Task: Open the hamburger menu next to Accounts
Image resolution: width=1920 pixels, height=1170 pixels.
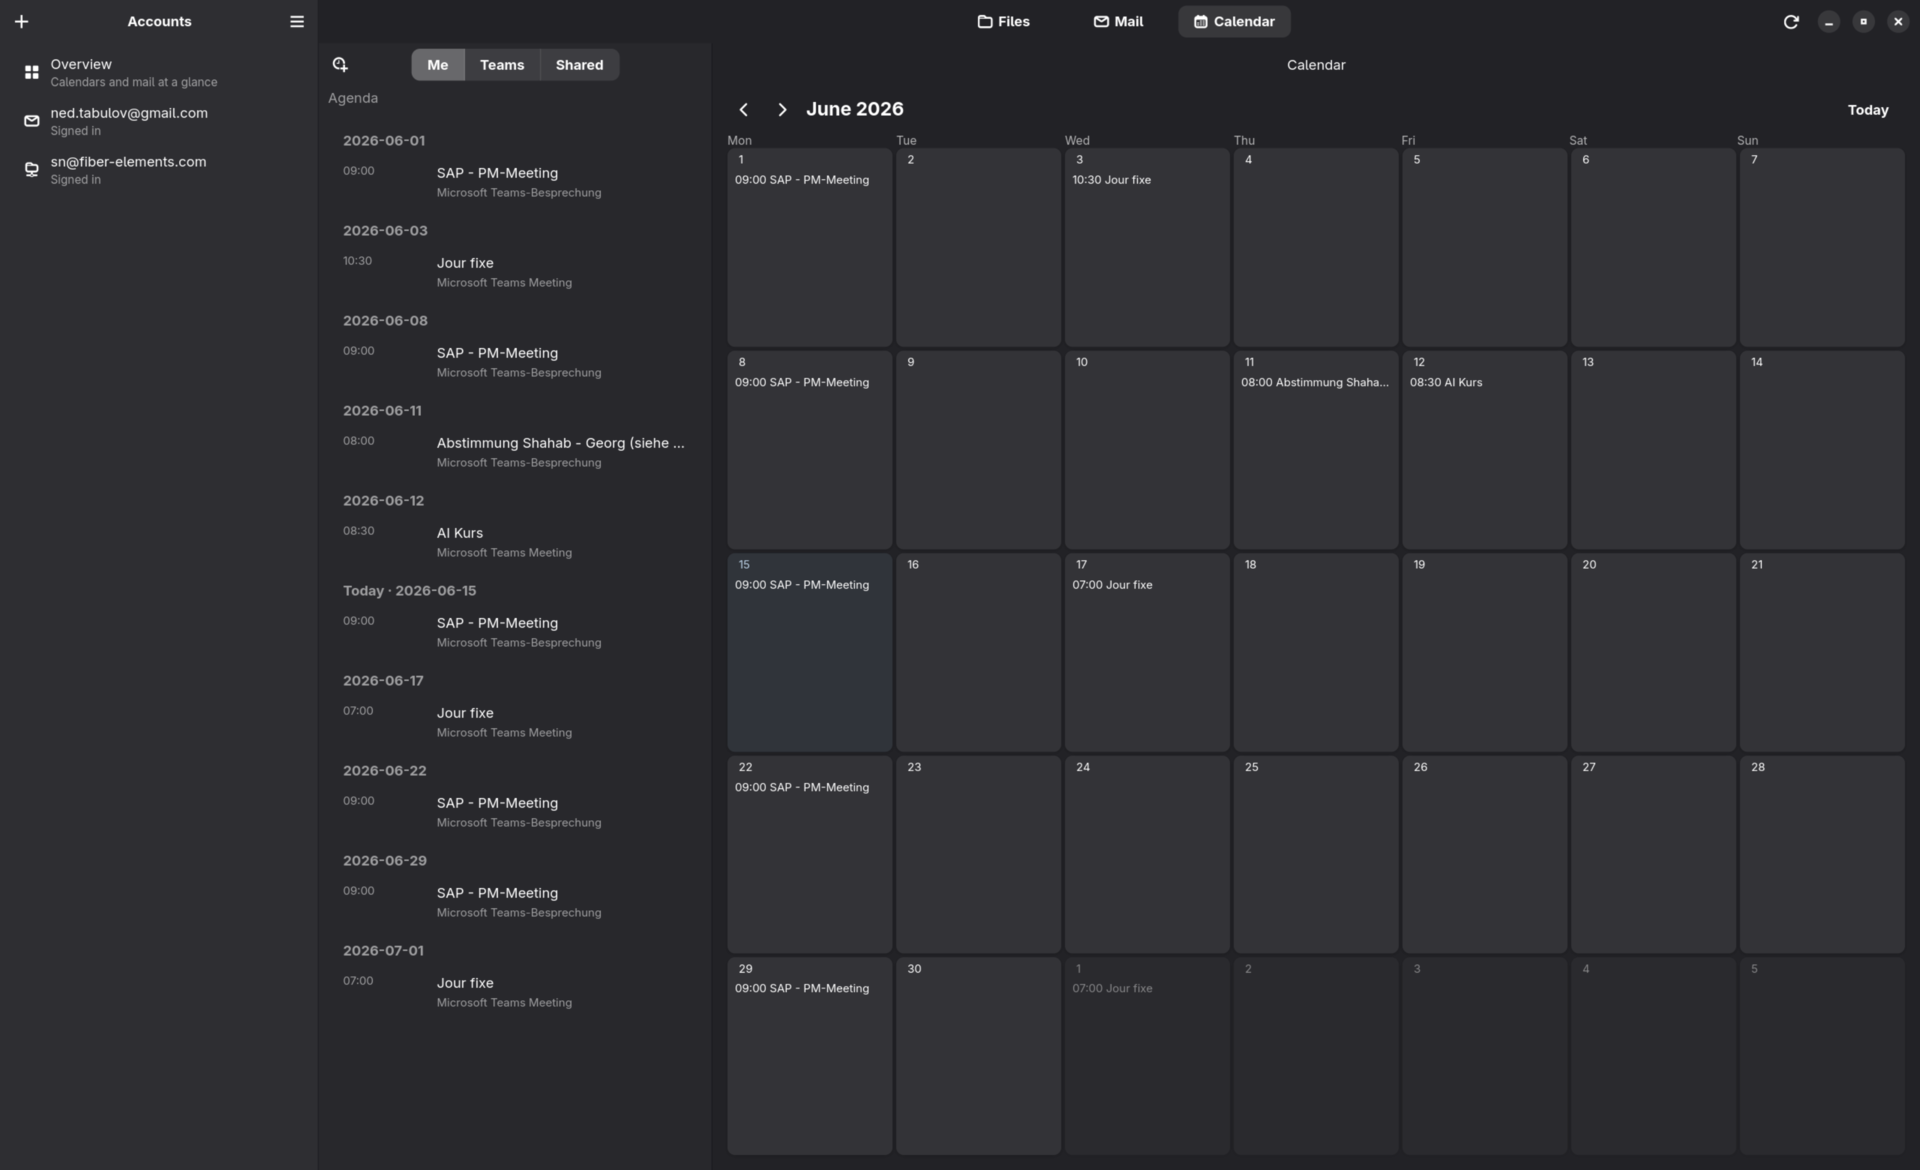Action: [297, 21]
